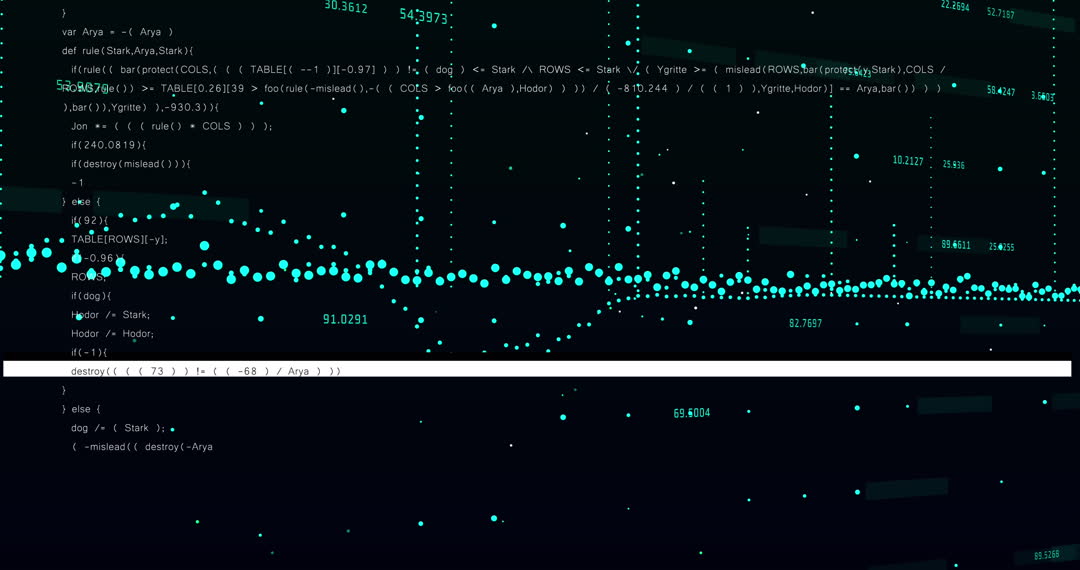1080x570 pixels.
Task: Click the 69.6004 data label
Action: (691, 413)
